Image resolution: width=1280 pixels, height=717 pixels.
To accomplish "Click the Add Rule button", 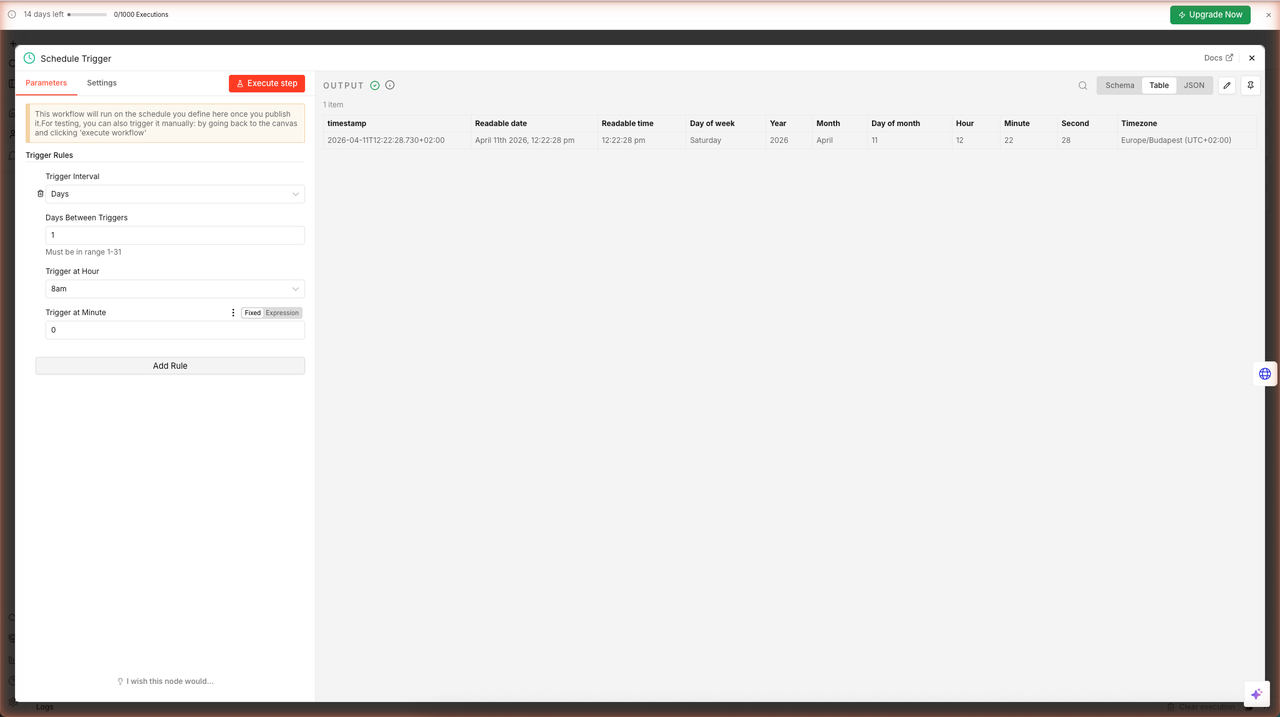I will 170,366.
